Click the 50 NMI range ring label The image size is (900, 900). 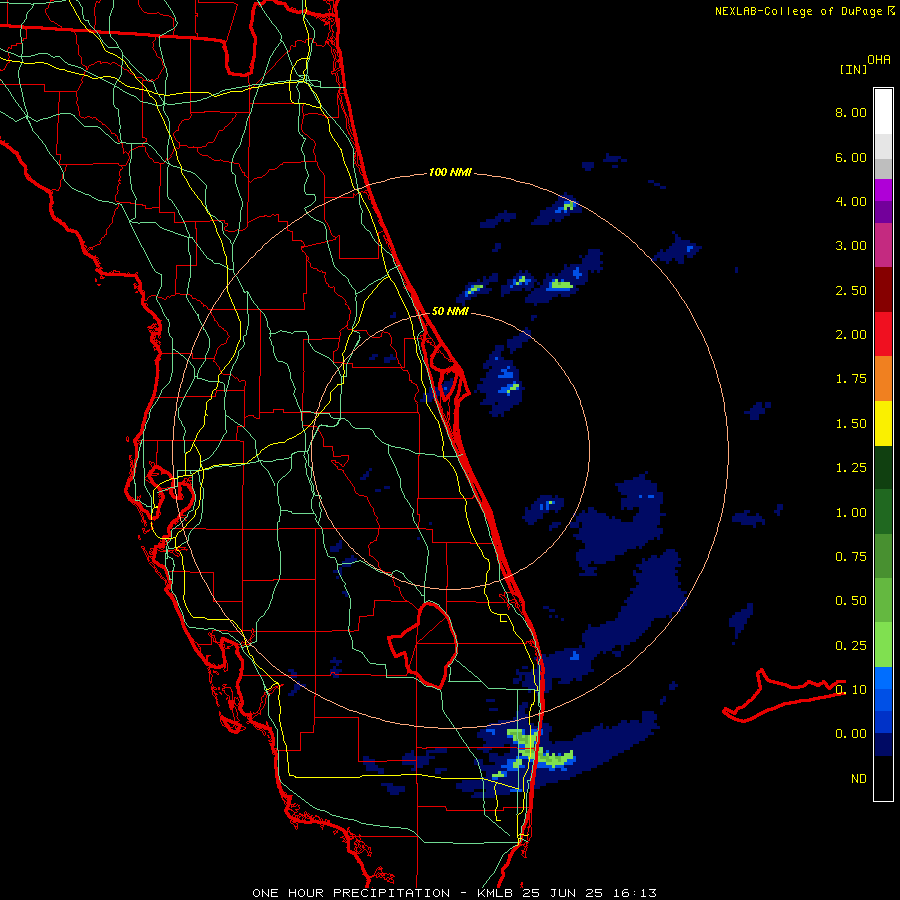click(450, 311)
